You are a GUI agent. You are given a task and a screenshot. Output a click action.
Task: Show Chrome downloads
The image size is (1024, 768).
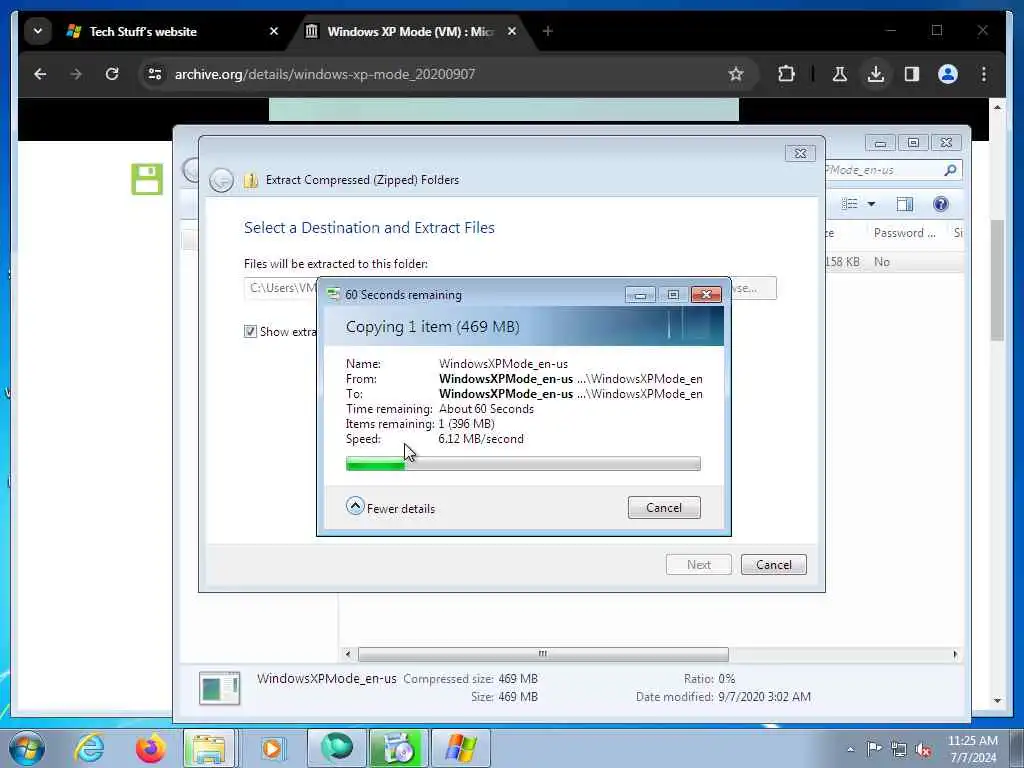[876, 74]
